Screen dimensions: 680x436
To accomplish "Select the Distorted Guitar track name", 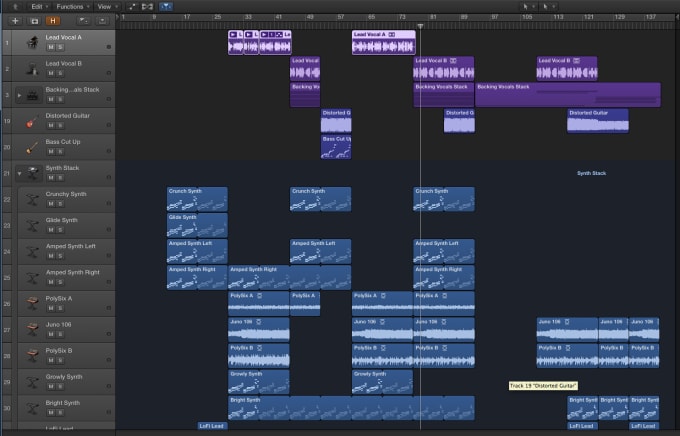I will 68,115.
